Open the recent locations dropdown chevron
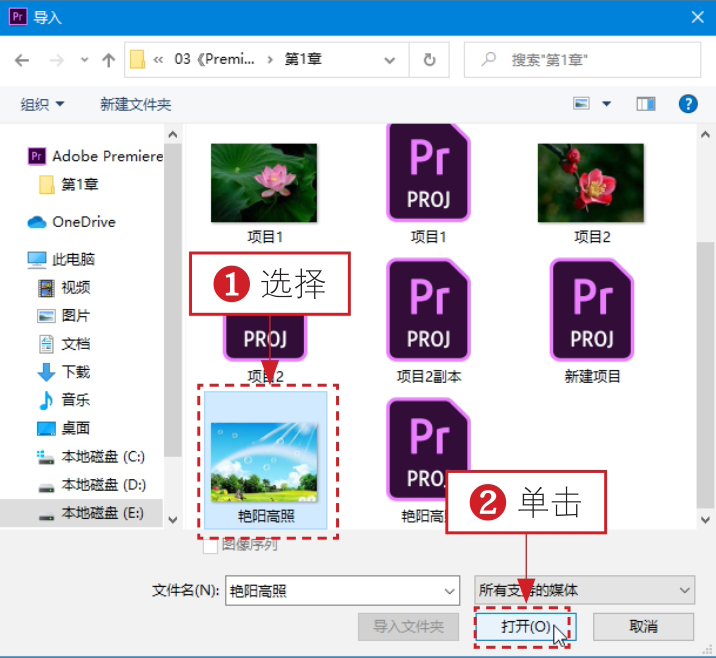 pos(84,60)
